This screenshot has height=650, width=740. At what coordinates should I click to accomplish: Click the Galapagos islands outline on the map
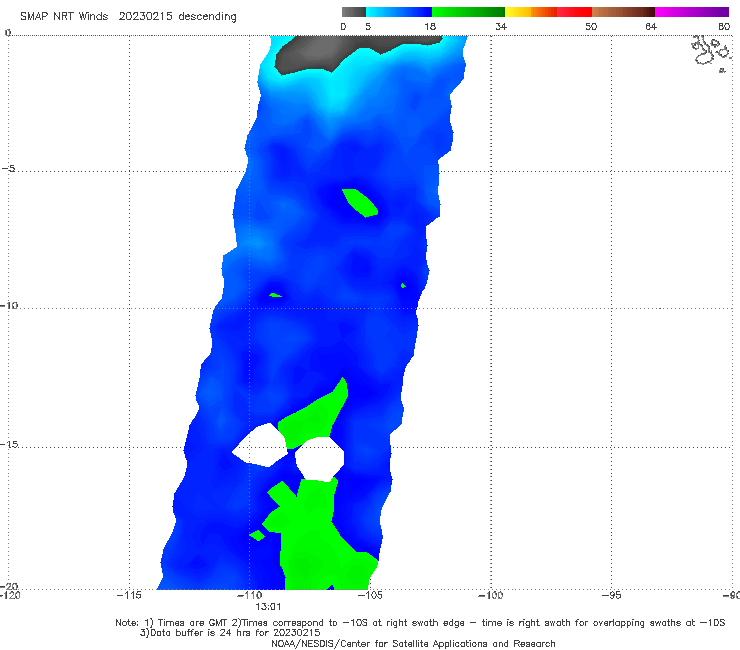tap(712, 53)
